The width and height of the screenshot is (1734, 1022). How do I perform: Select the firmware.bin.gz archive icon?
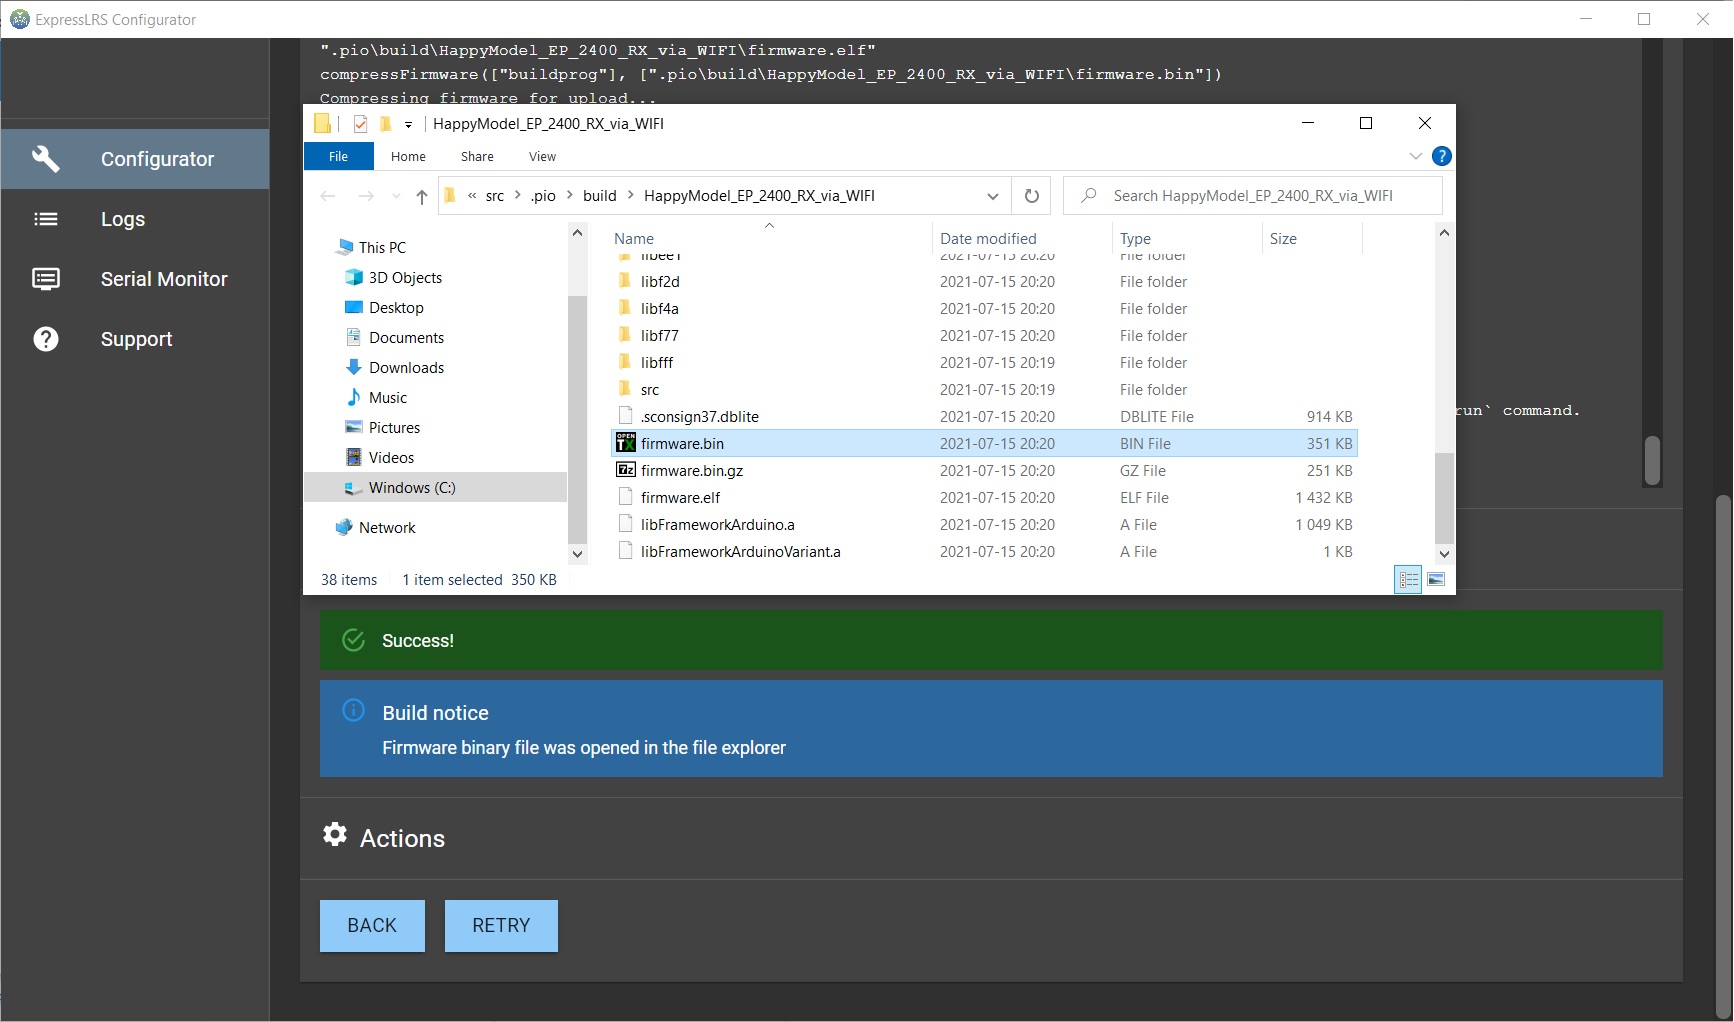(x=626, y=470)
